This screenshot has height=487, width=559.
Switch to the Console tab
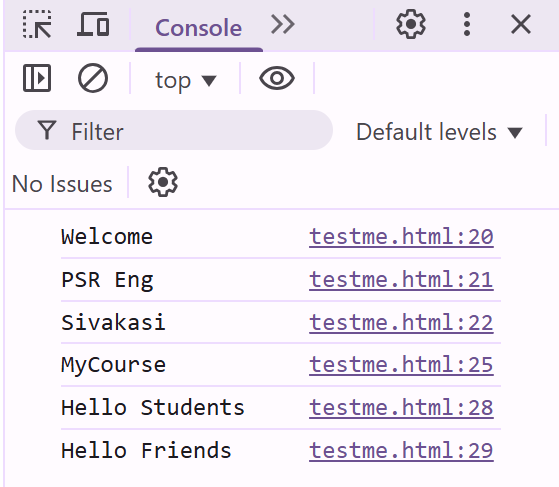coord(199,28)
